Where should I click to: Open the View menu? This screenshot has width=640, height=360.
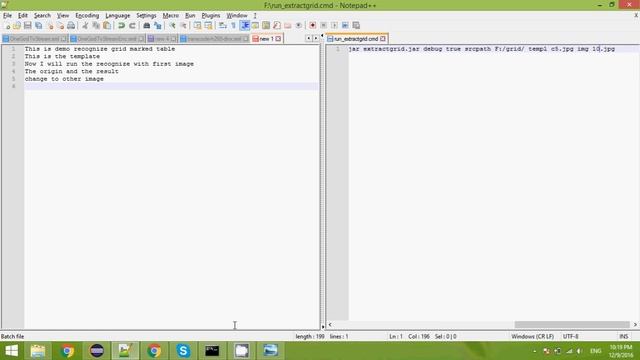[x=62, y=16]
